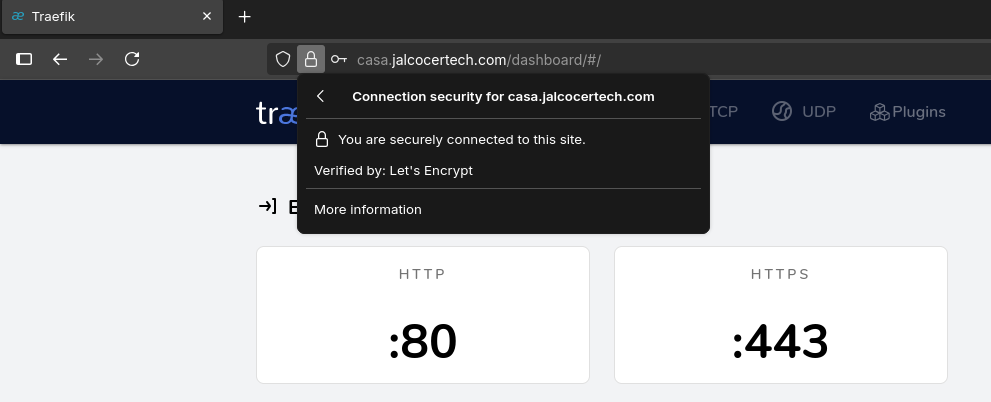991x402 pixels.
Task: Open the tracking protection shield icon
Action: 283,59
